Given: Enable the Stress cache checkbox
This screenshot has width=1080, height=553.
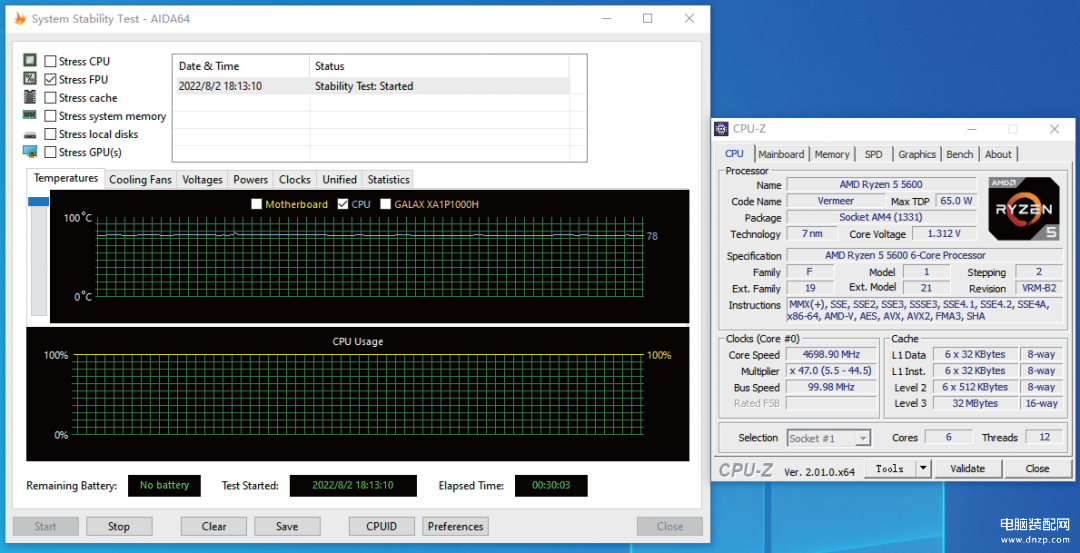Looking at the screenshot, I should tap(50, 98).
